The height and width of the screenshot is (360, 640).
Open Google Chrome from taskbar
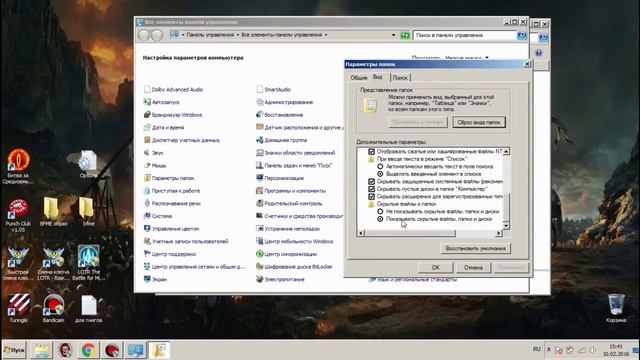[89, 350]
